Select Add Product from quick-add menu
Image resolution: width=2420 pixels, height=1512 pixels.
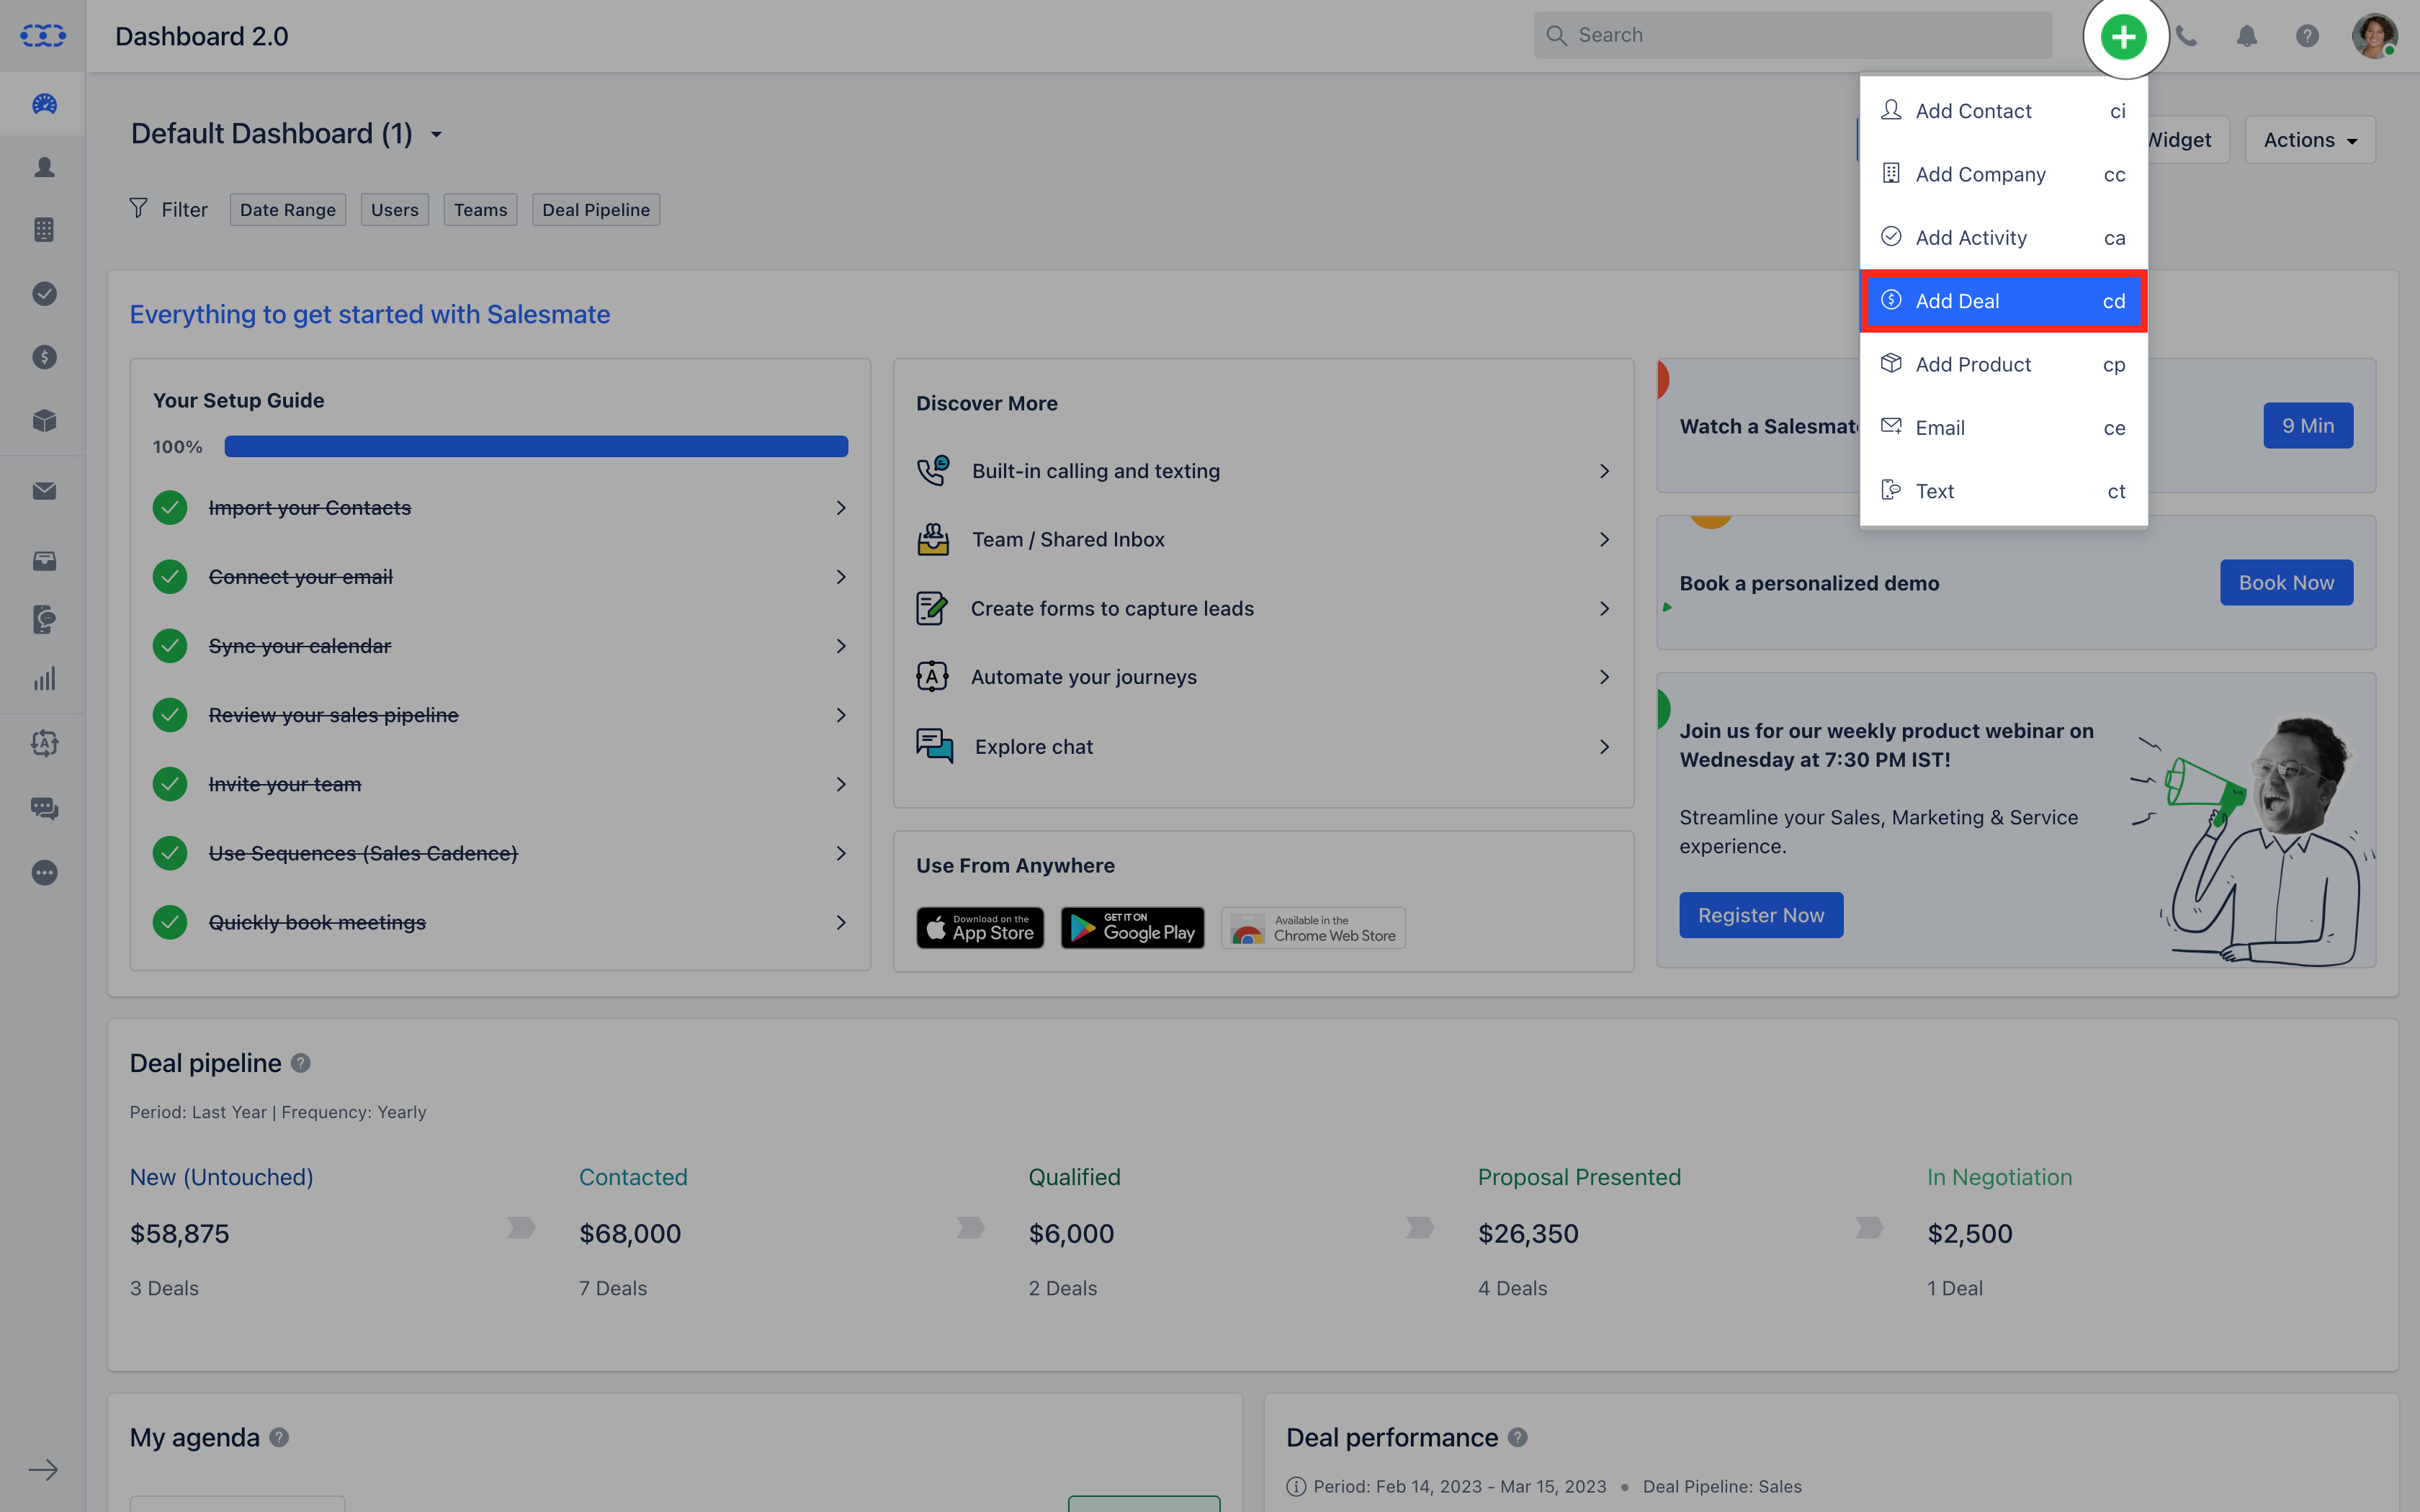click(x=2003, y=364)
